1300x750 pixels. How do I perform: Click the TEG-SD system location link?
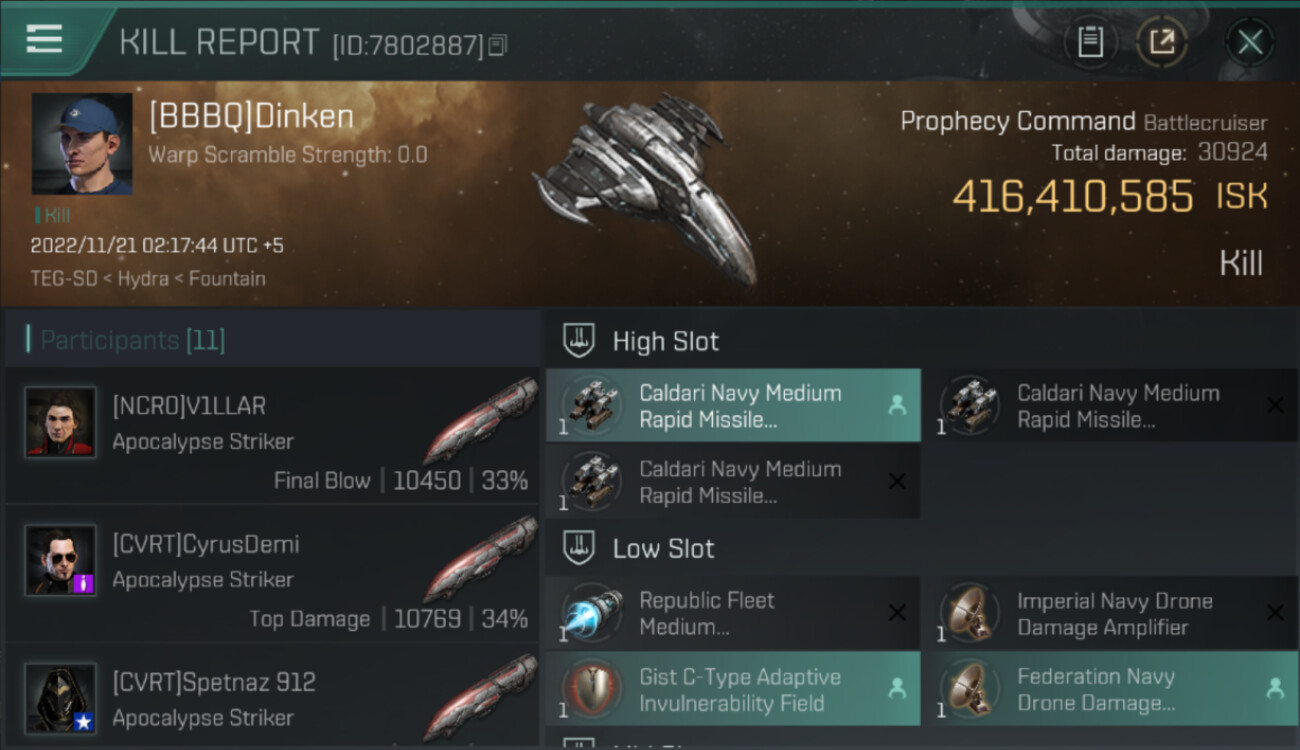pos(63,278)
